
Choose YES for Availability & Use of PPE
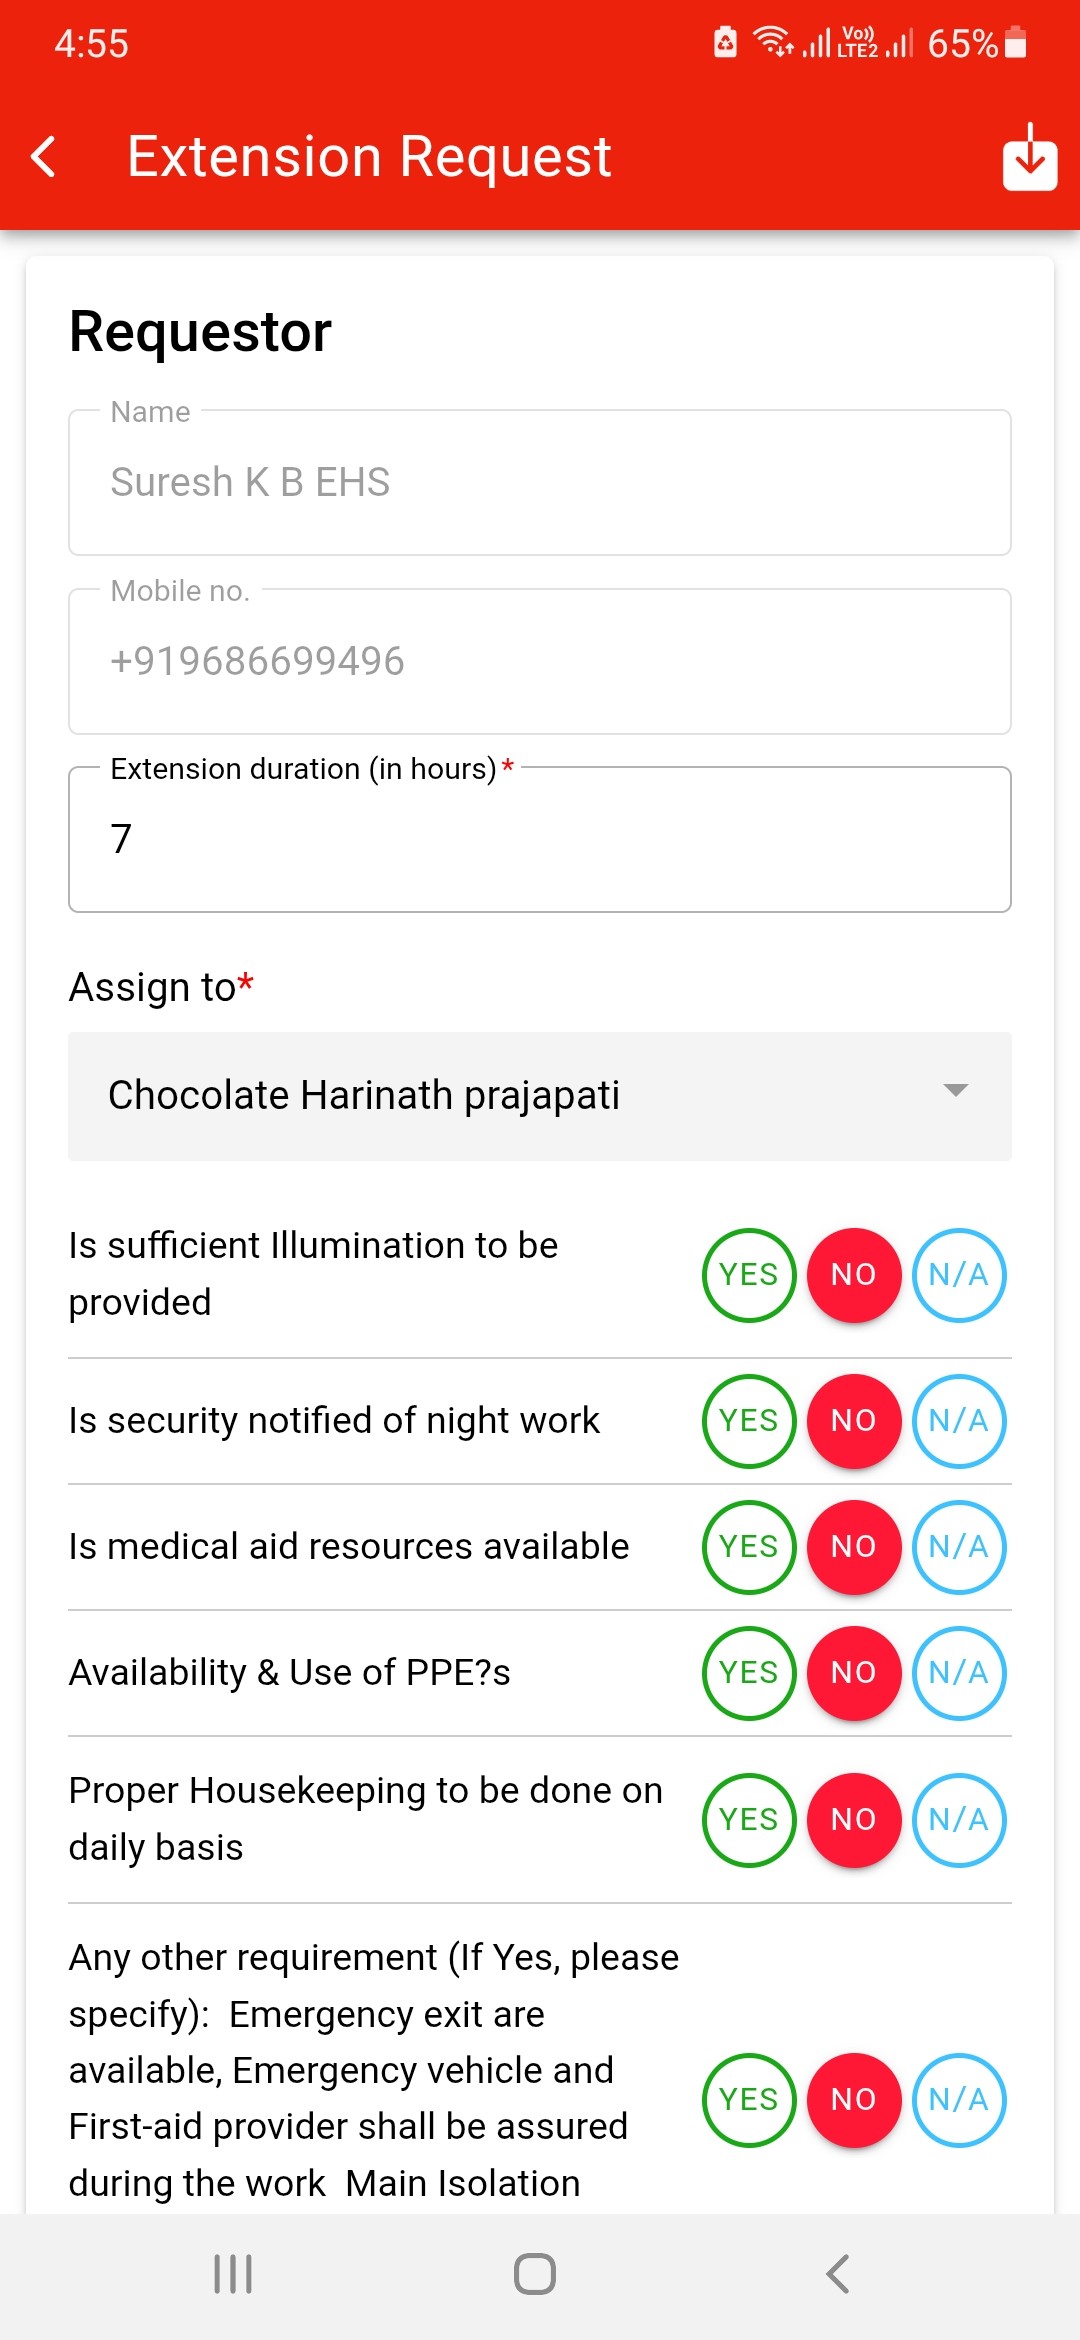pos(749,1673)
